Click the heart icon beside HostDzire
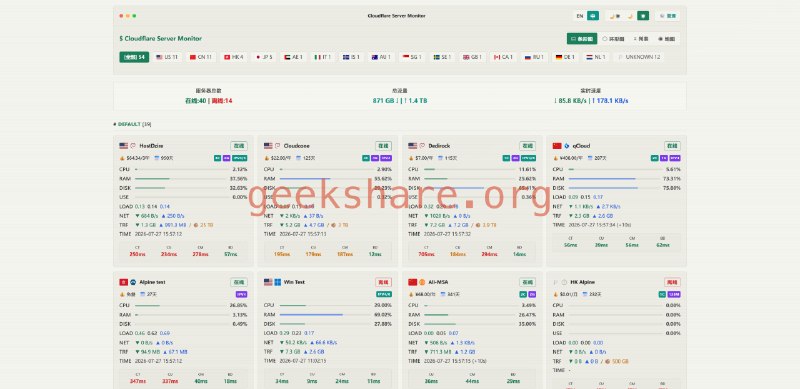Viewport: 800px width, 389px height. (133, 145)
